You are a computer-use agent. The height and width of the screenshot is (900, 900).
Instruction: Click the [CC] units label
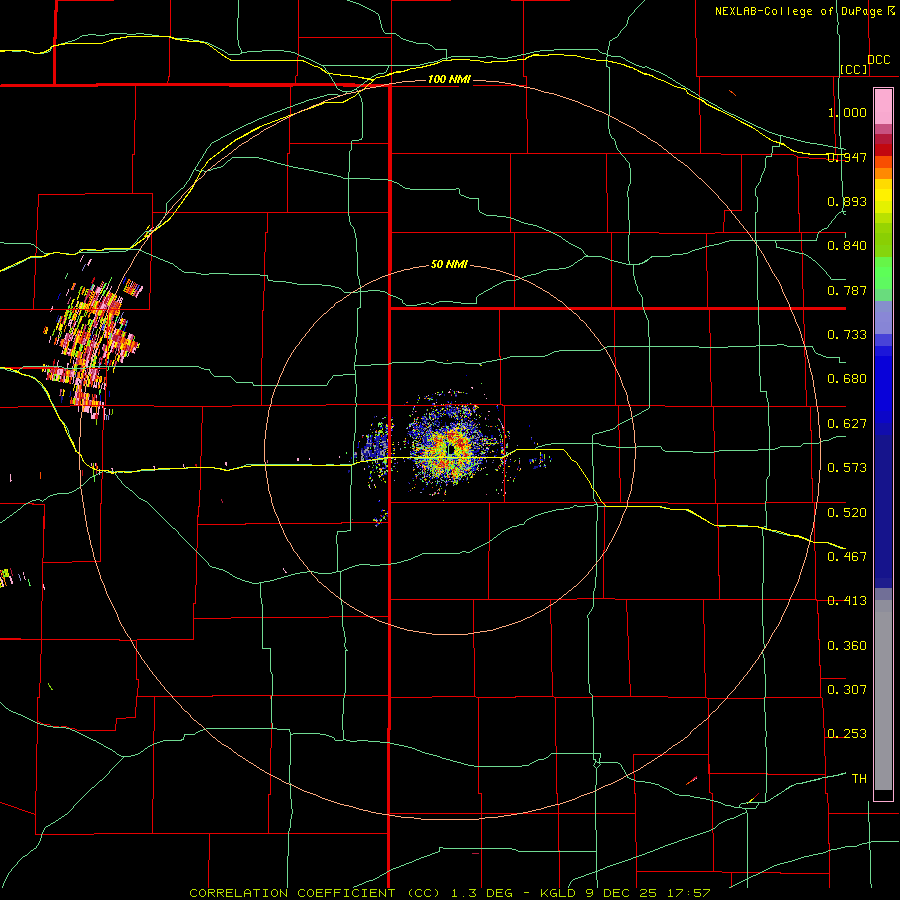pyautogui.click(x=854, y=69)
